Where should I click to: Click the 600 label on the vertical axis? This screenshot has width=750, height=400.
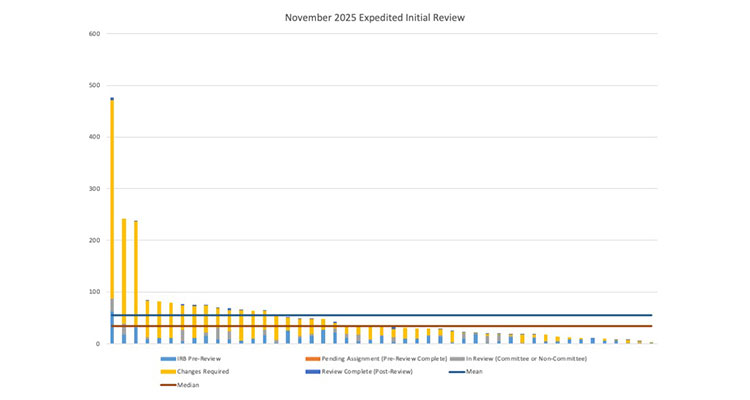click(94, 34)
